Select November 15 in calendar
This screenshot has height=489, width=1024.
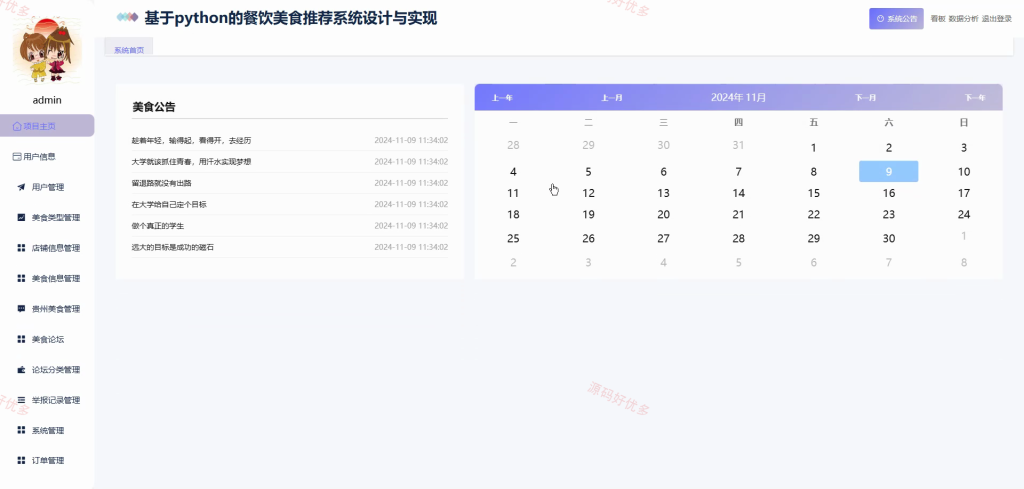814,193
